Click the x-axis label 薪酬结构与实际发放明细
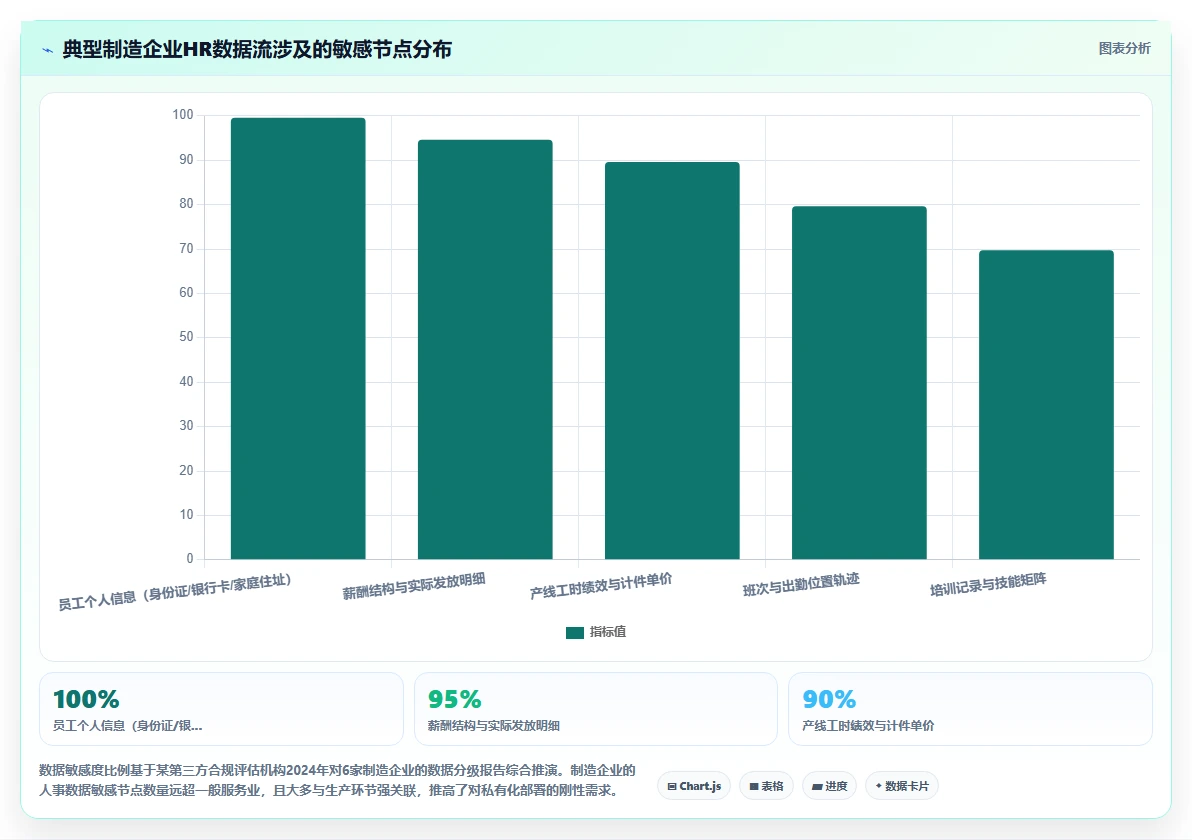 414,586
